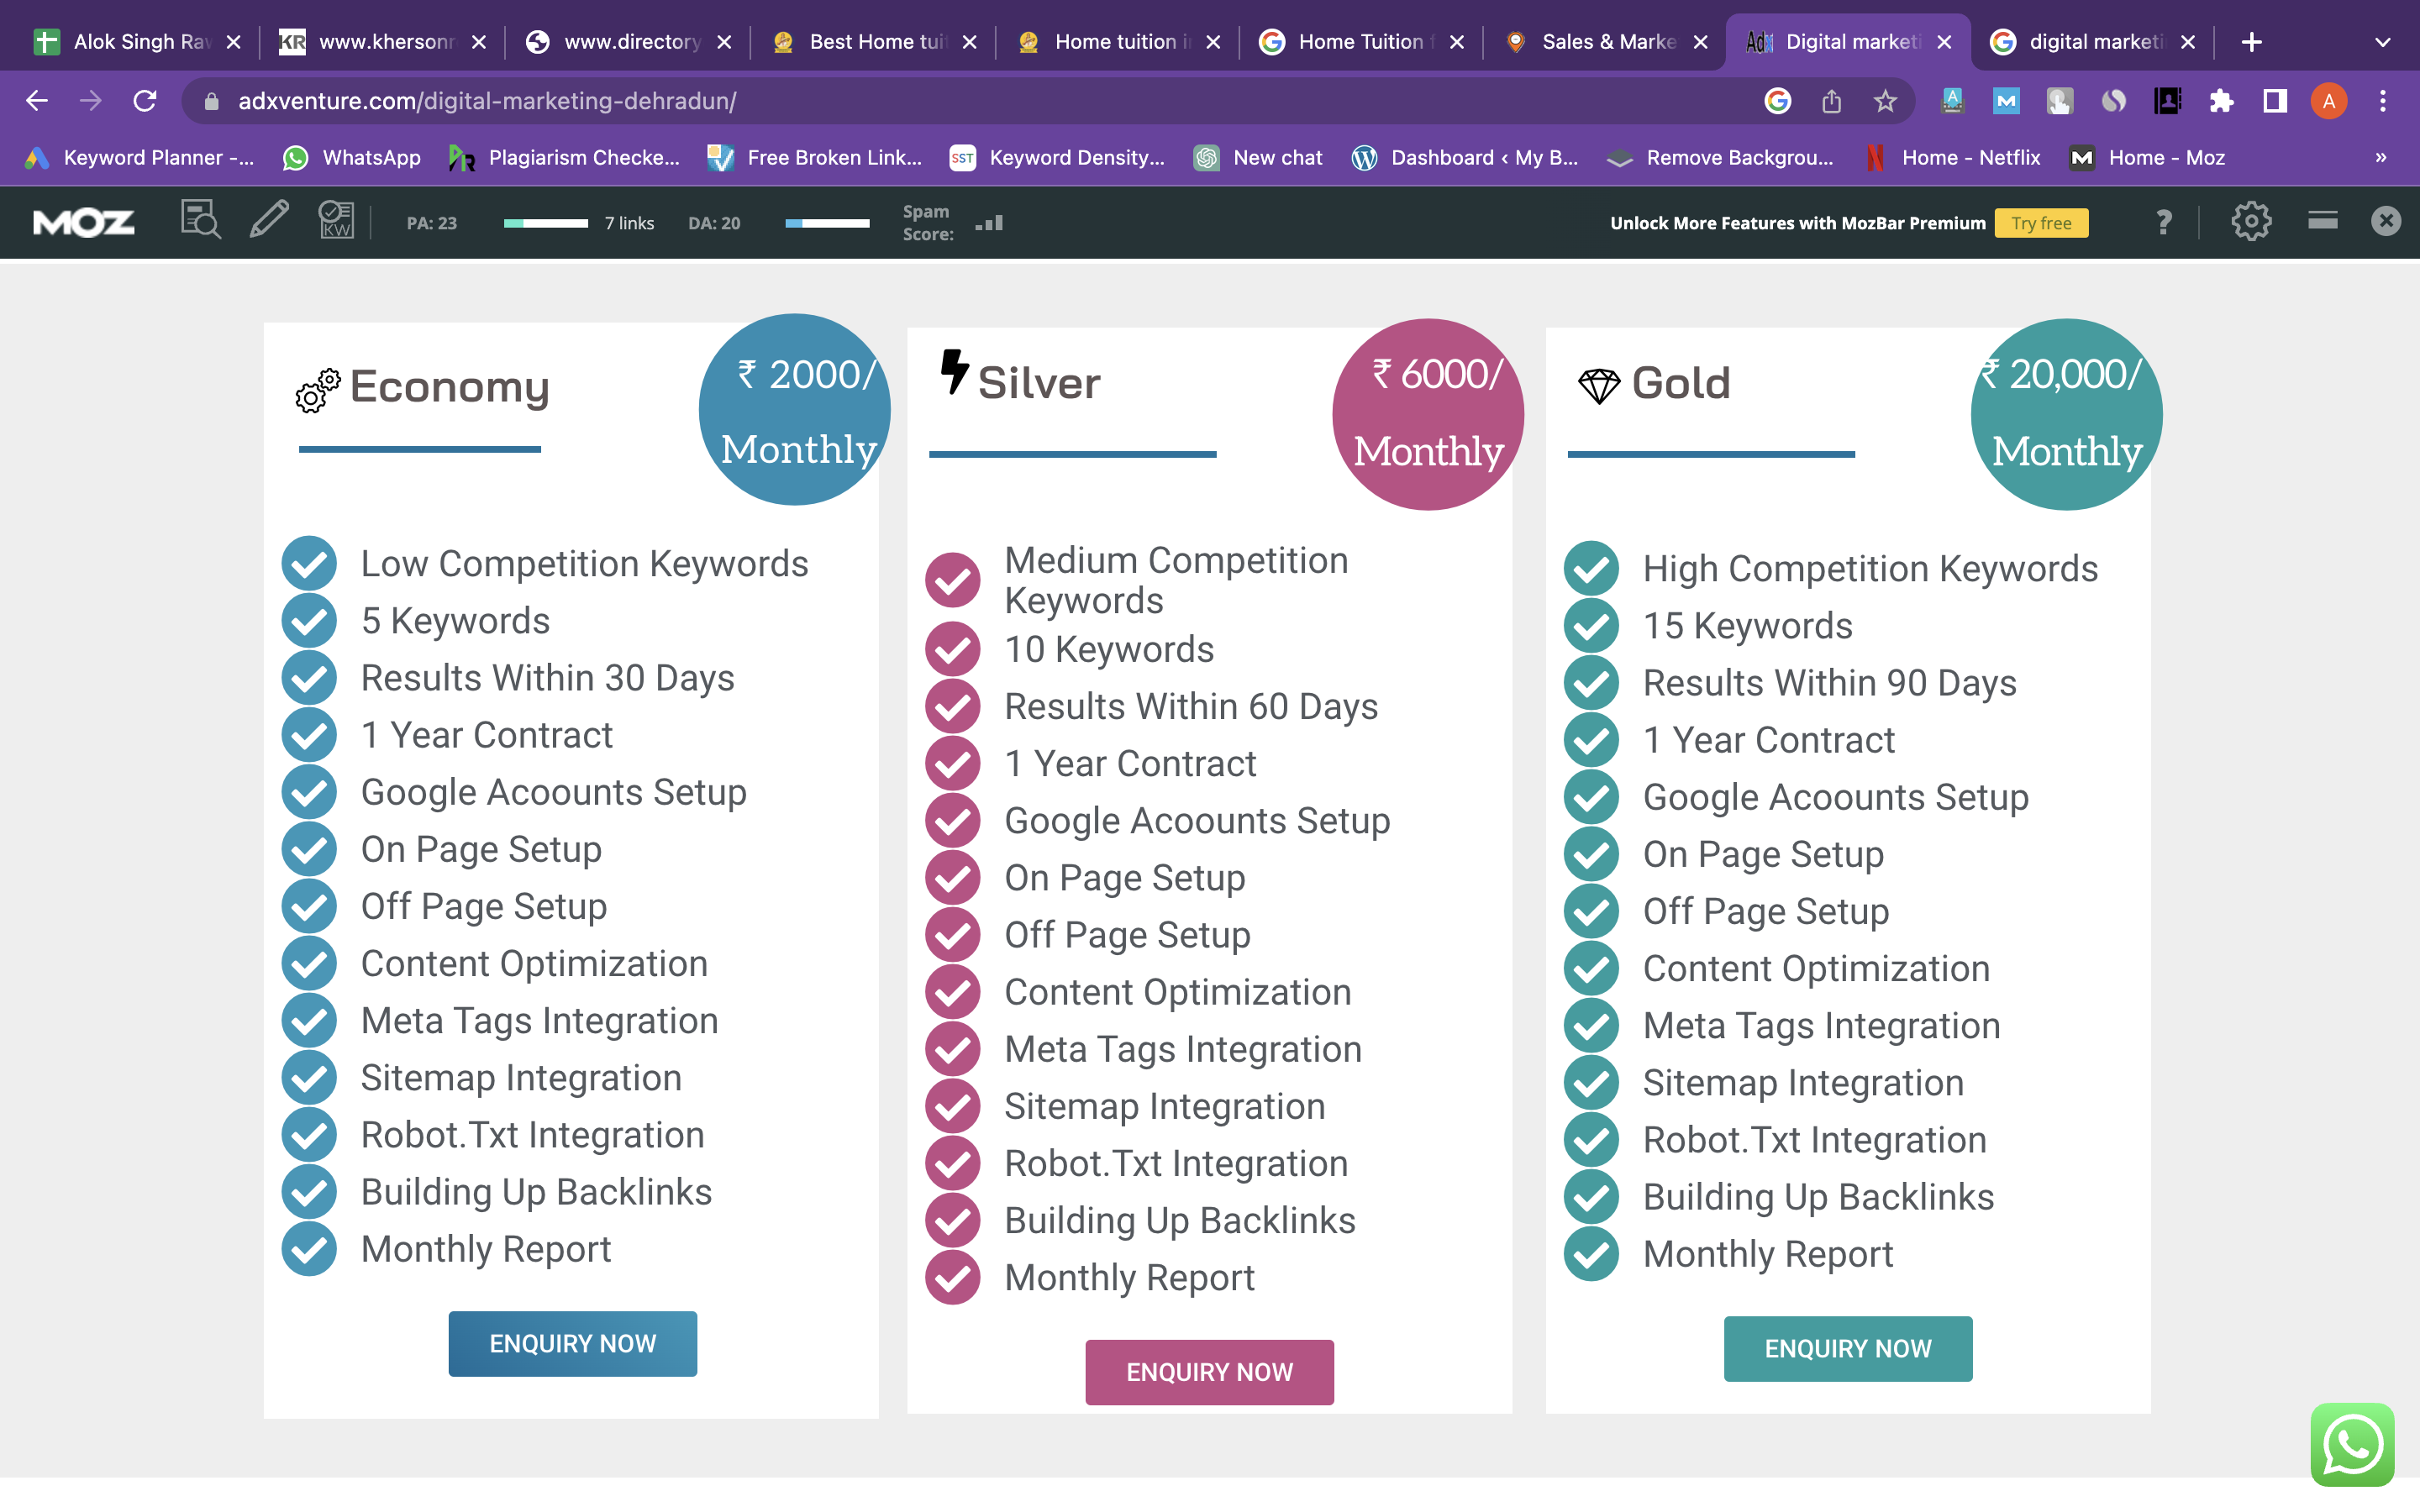
Task: Click the DA score bar
Action: (828, 223)
